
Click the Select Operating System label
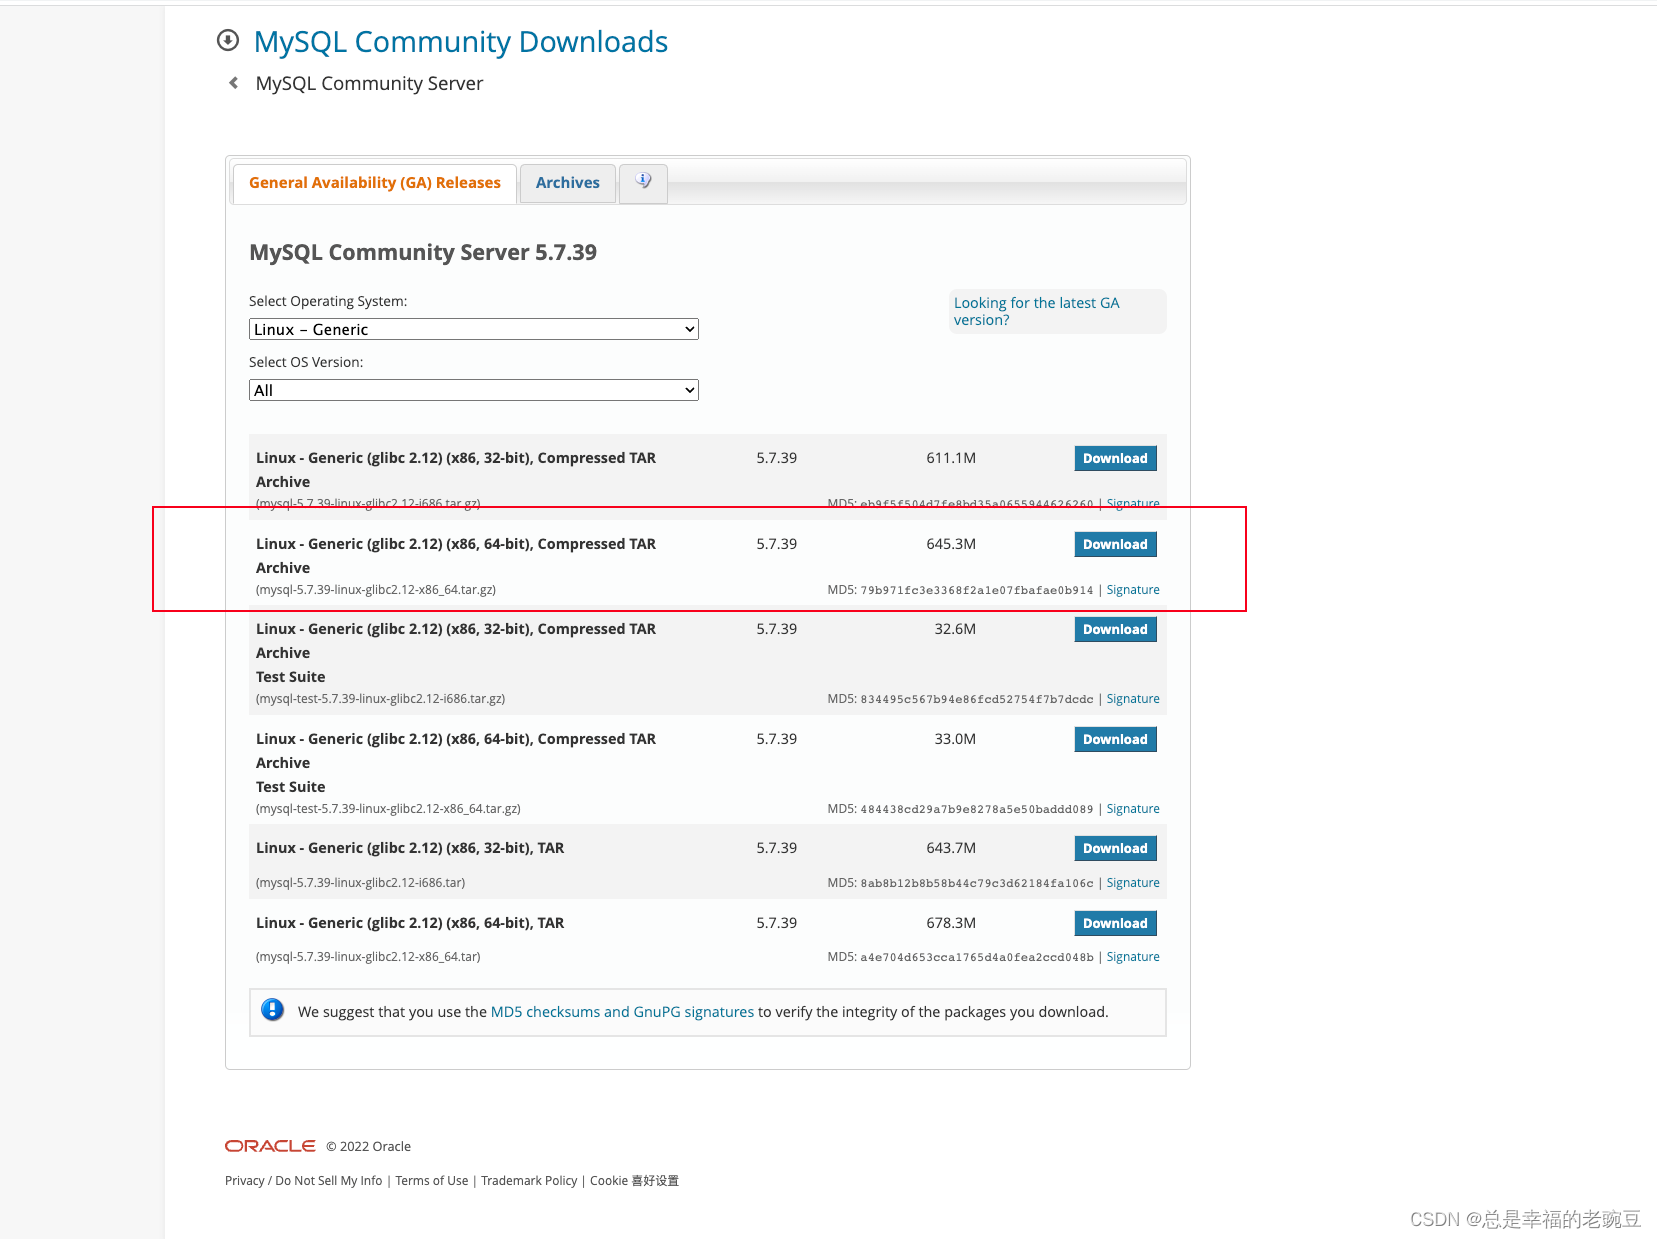pyautogui.click(x=328, y=301)
